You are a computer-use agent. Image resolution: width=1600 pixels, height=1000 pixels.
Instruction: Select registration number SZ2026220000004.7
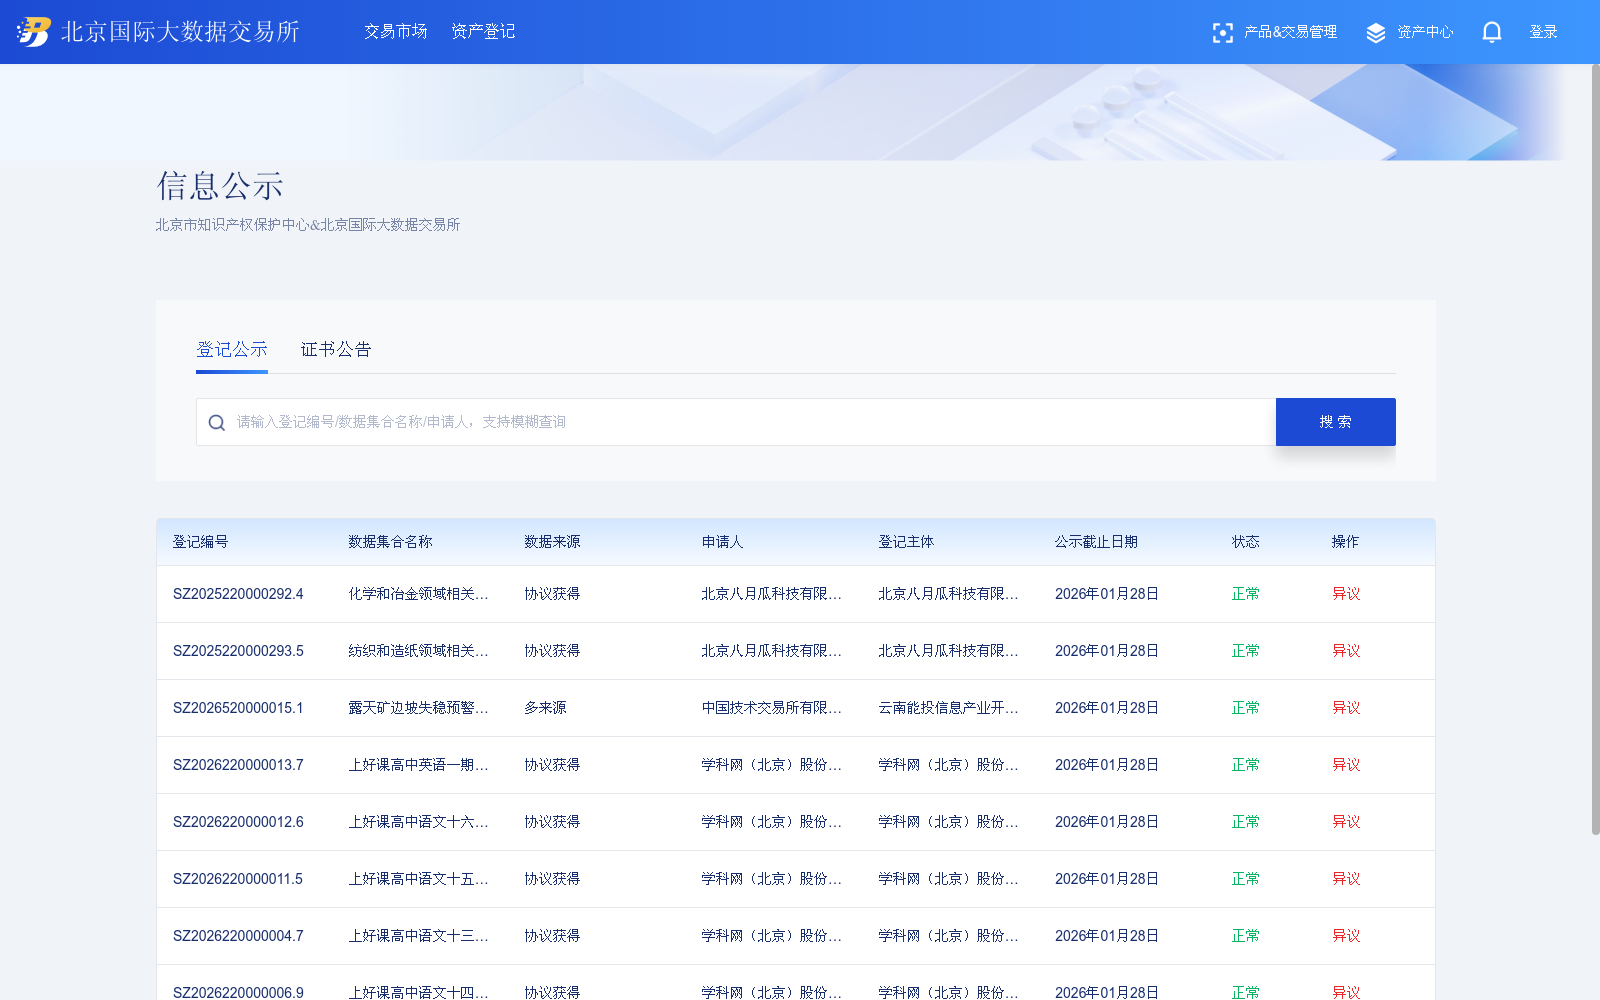pyautogui.click(x=238, y=936)
